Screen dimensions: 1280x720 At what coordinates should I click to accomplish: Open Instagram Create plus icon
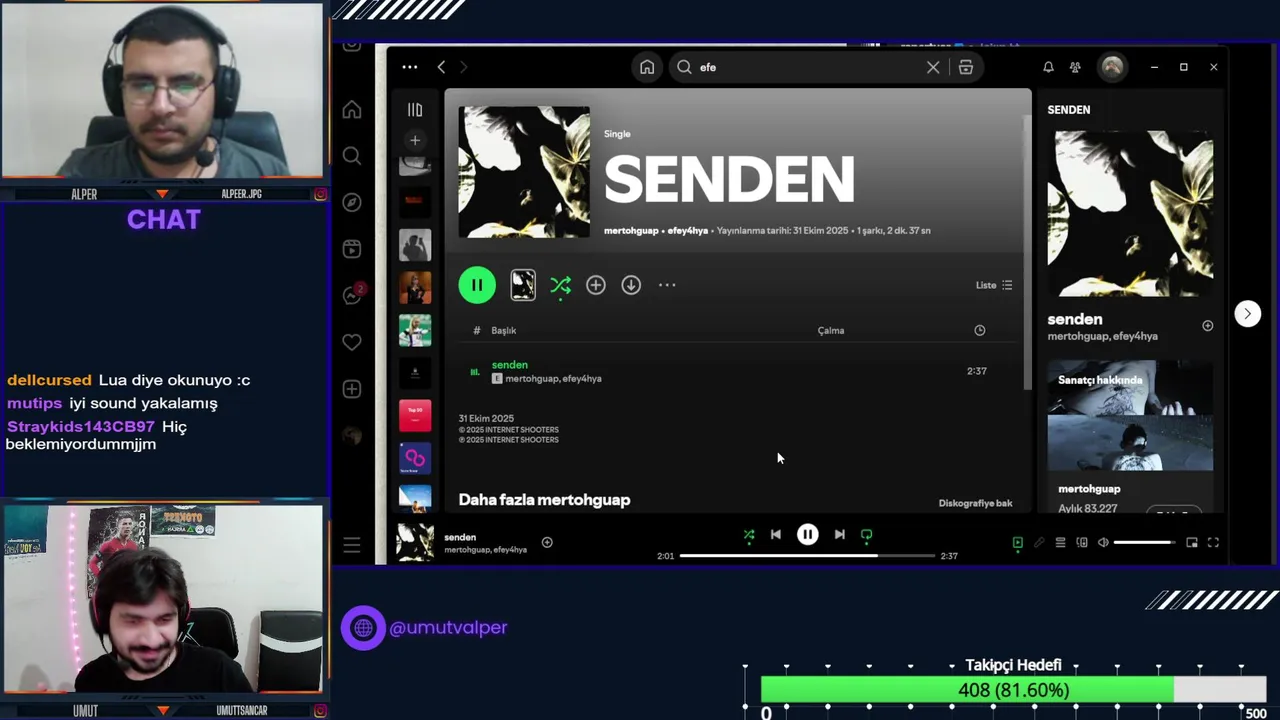coord(352,389)
